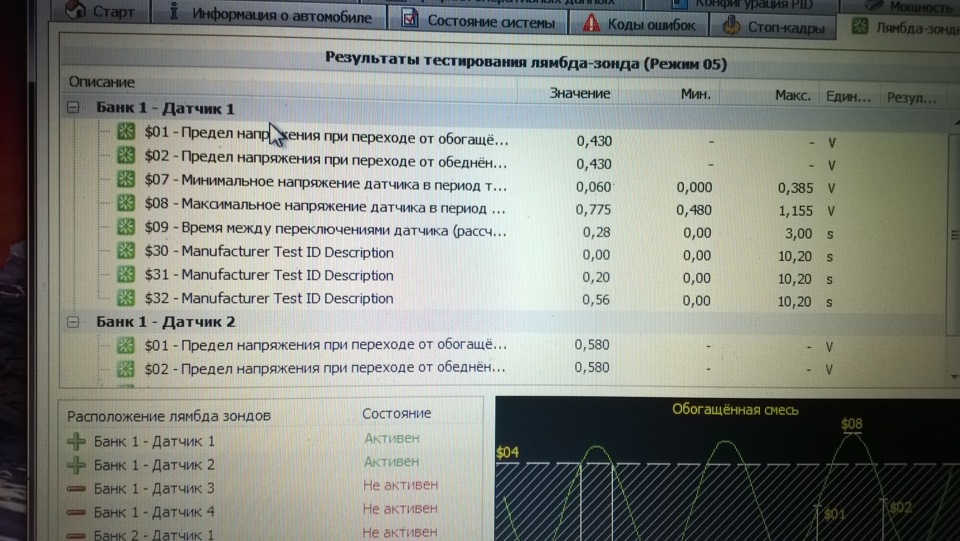Collapse the Банк 1 - Датчик 2 group
960x541 pixels.
pos(73,321)
